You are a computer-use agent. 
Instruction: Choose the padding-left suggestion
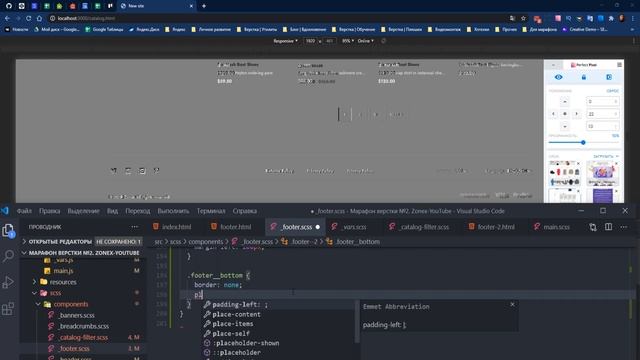pos(279,304)
